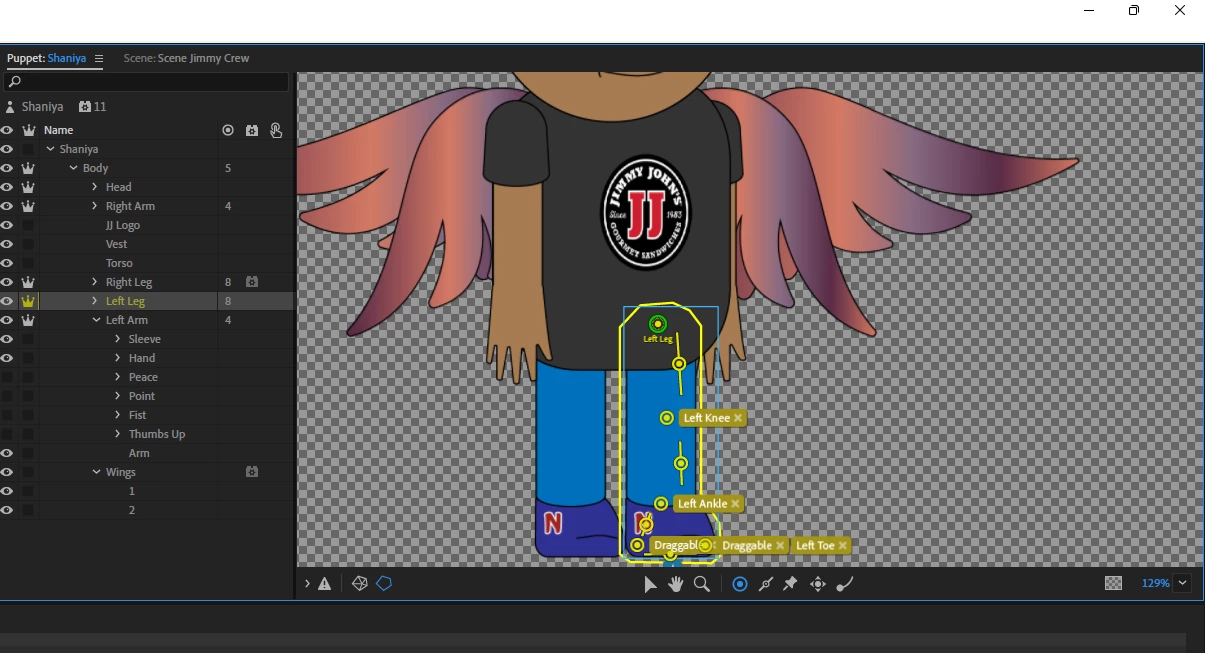The width and height of the screenshot is (1205, 653).
Task: Remove the Left Knee tag
Action: [x=738, y=418]
